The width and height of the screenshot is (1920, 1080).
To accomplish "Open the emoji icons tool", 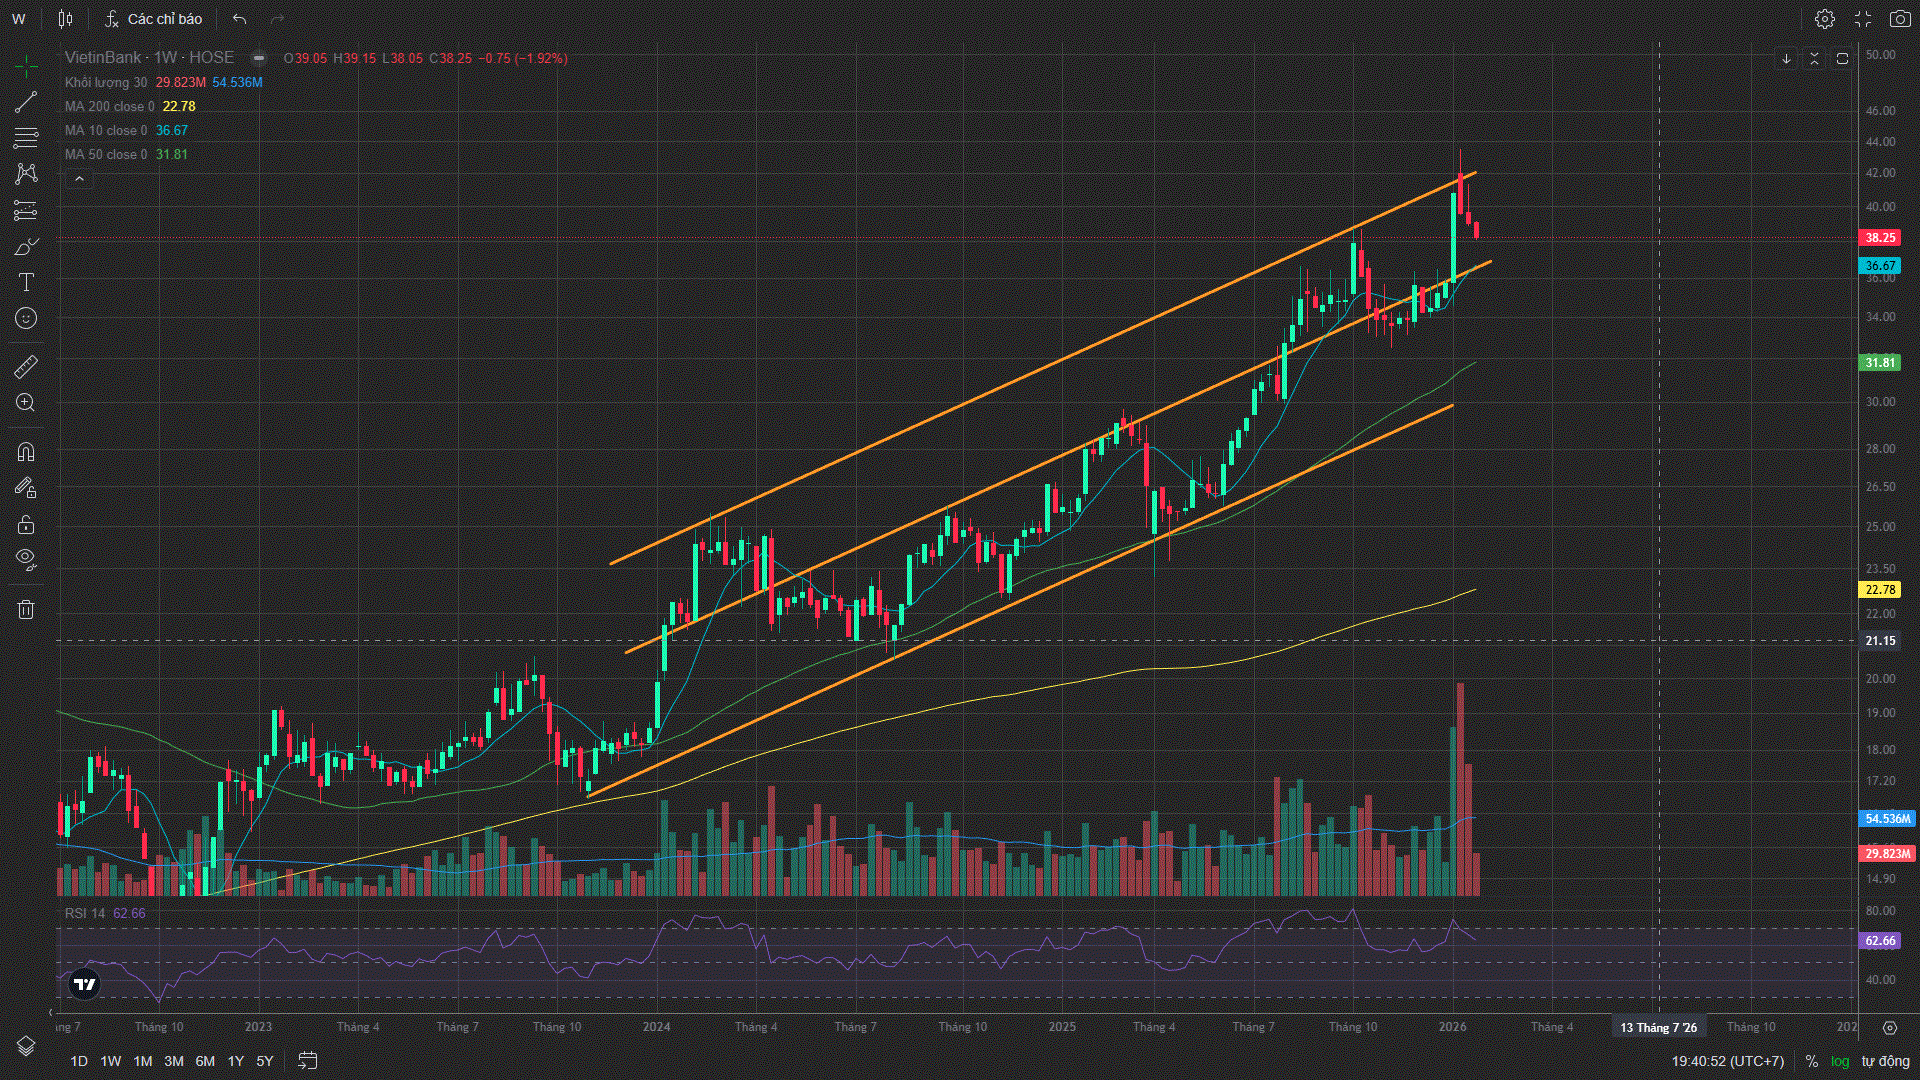I will (26, 318).
